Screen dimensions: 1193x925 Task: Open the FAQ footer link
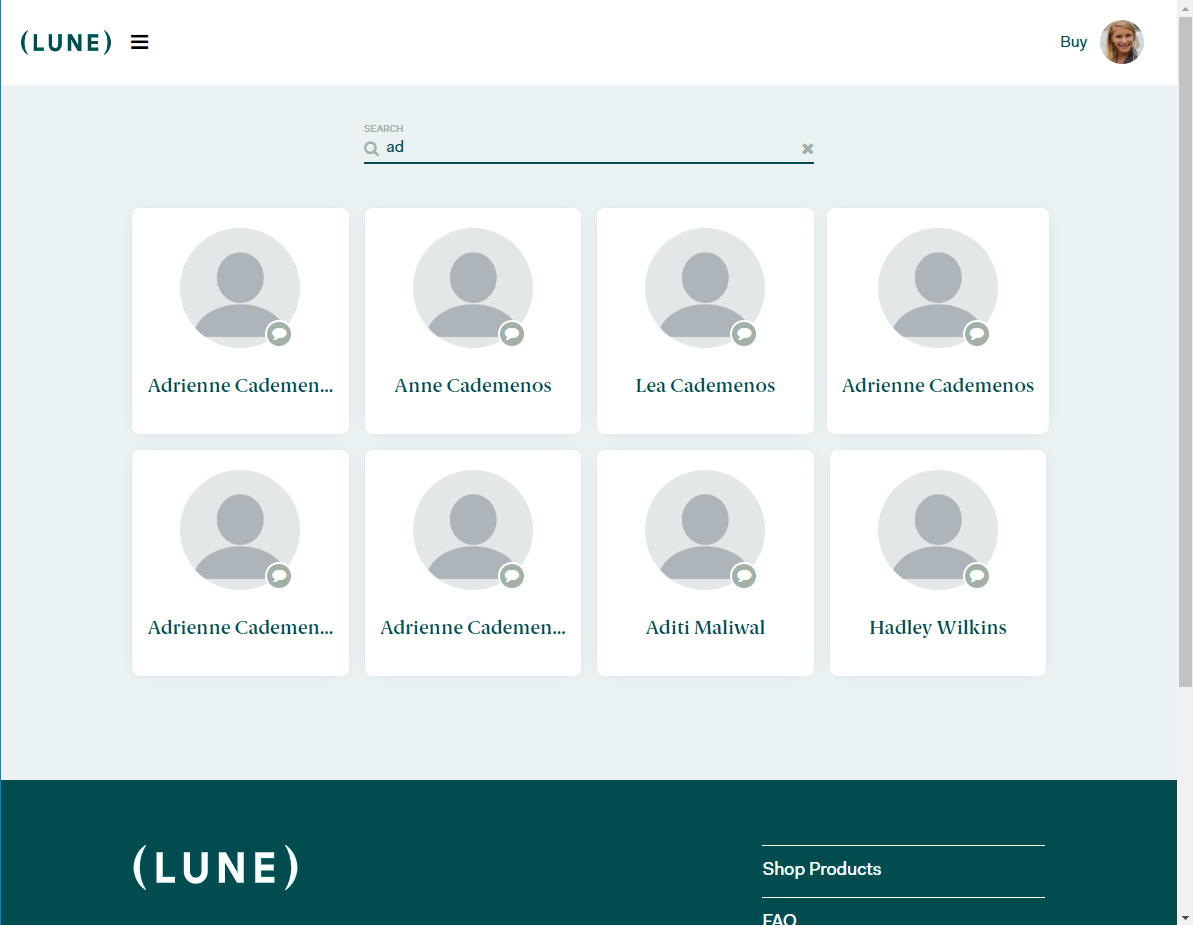[779, 919]
